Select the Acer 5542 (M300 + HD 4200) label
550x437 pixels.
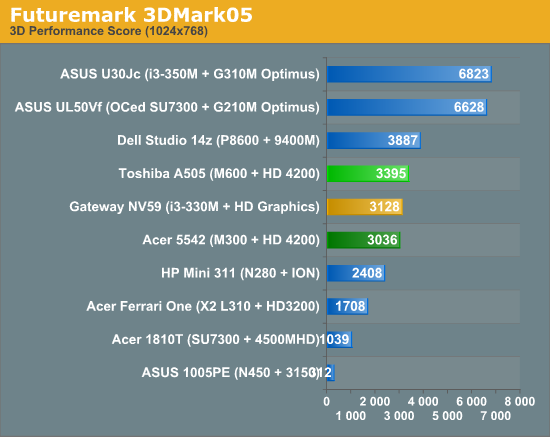coord(231,240)
